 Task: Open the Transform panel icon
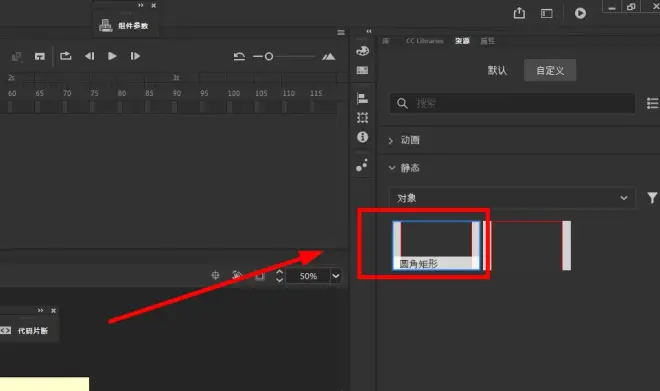362,118
